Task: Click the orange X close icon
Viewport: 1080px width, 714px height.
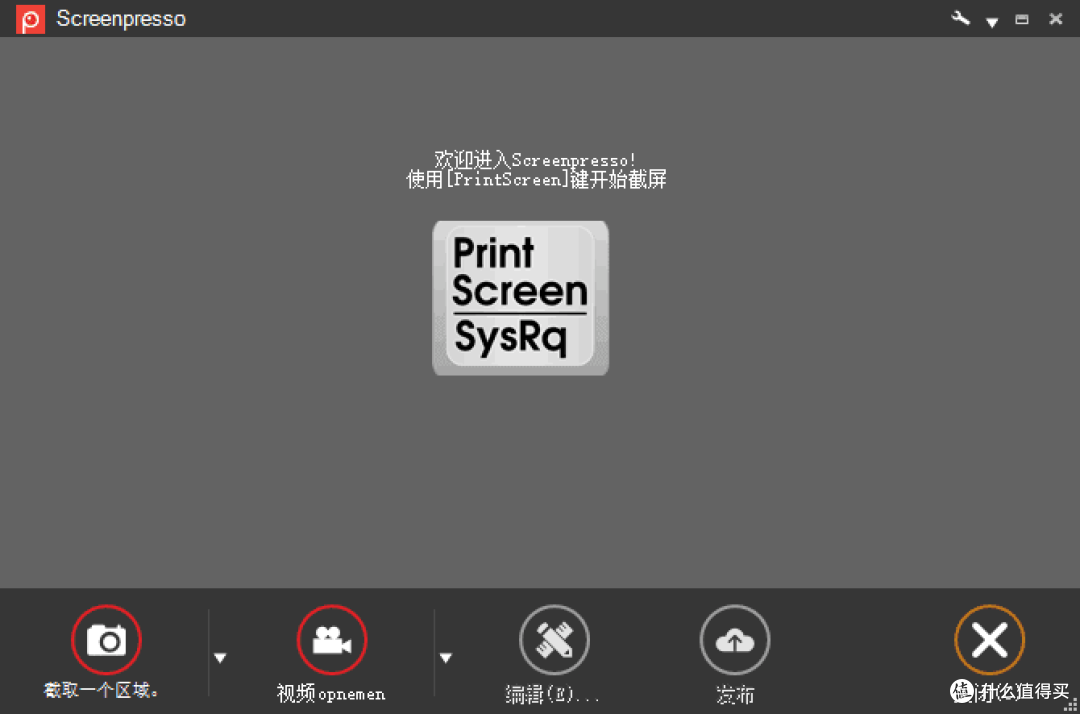Action: point(989,640)
